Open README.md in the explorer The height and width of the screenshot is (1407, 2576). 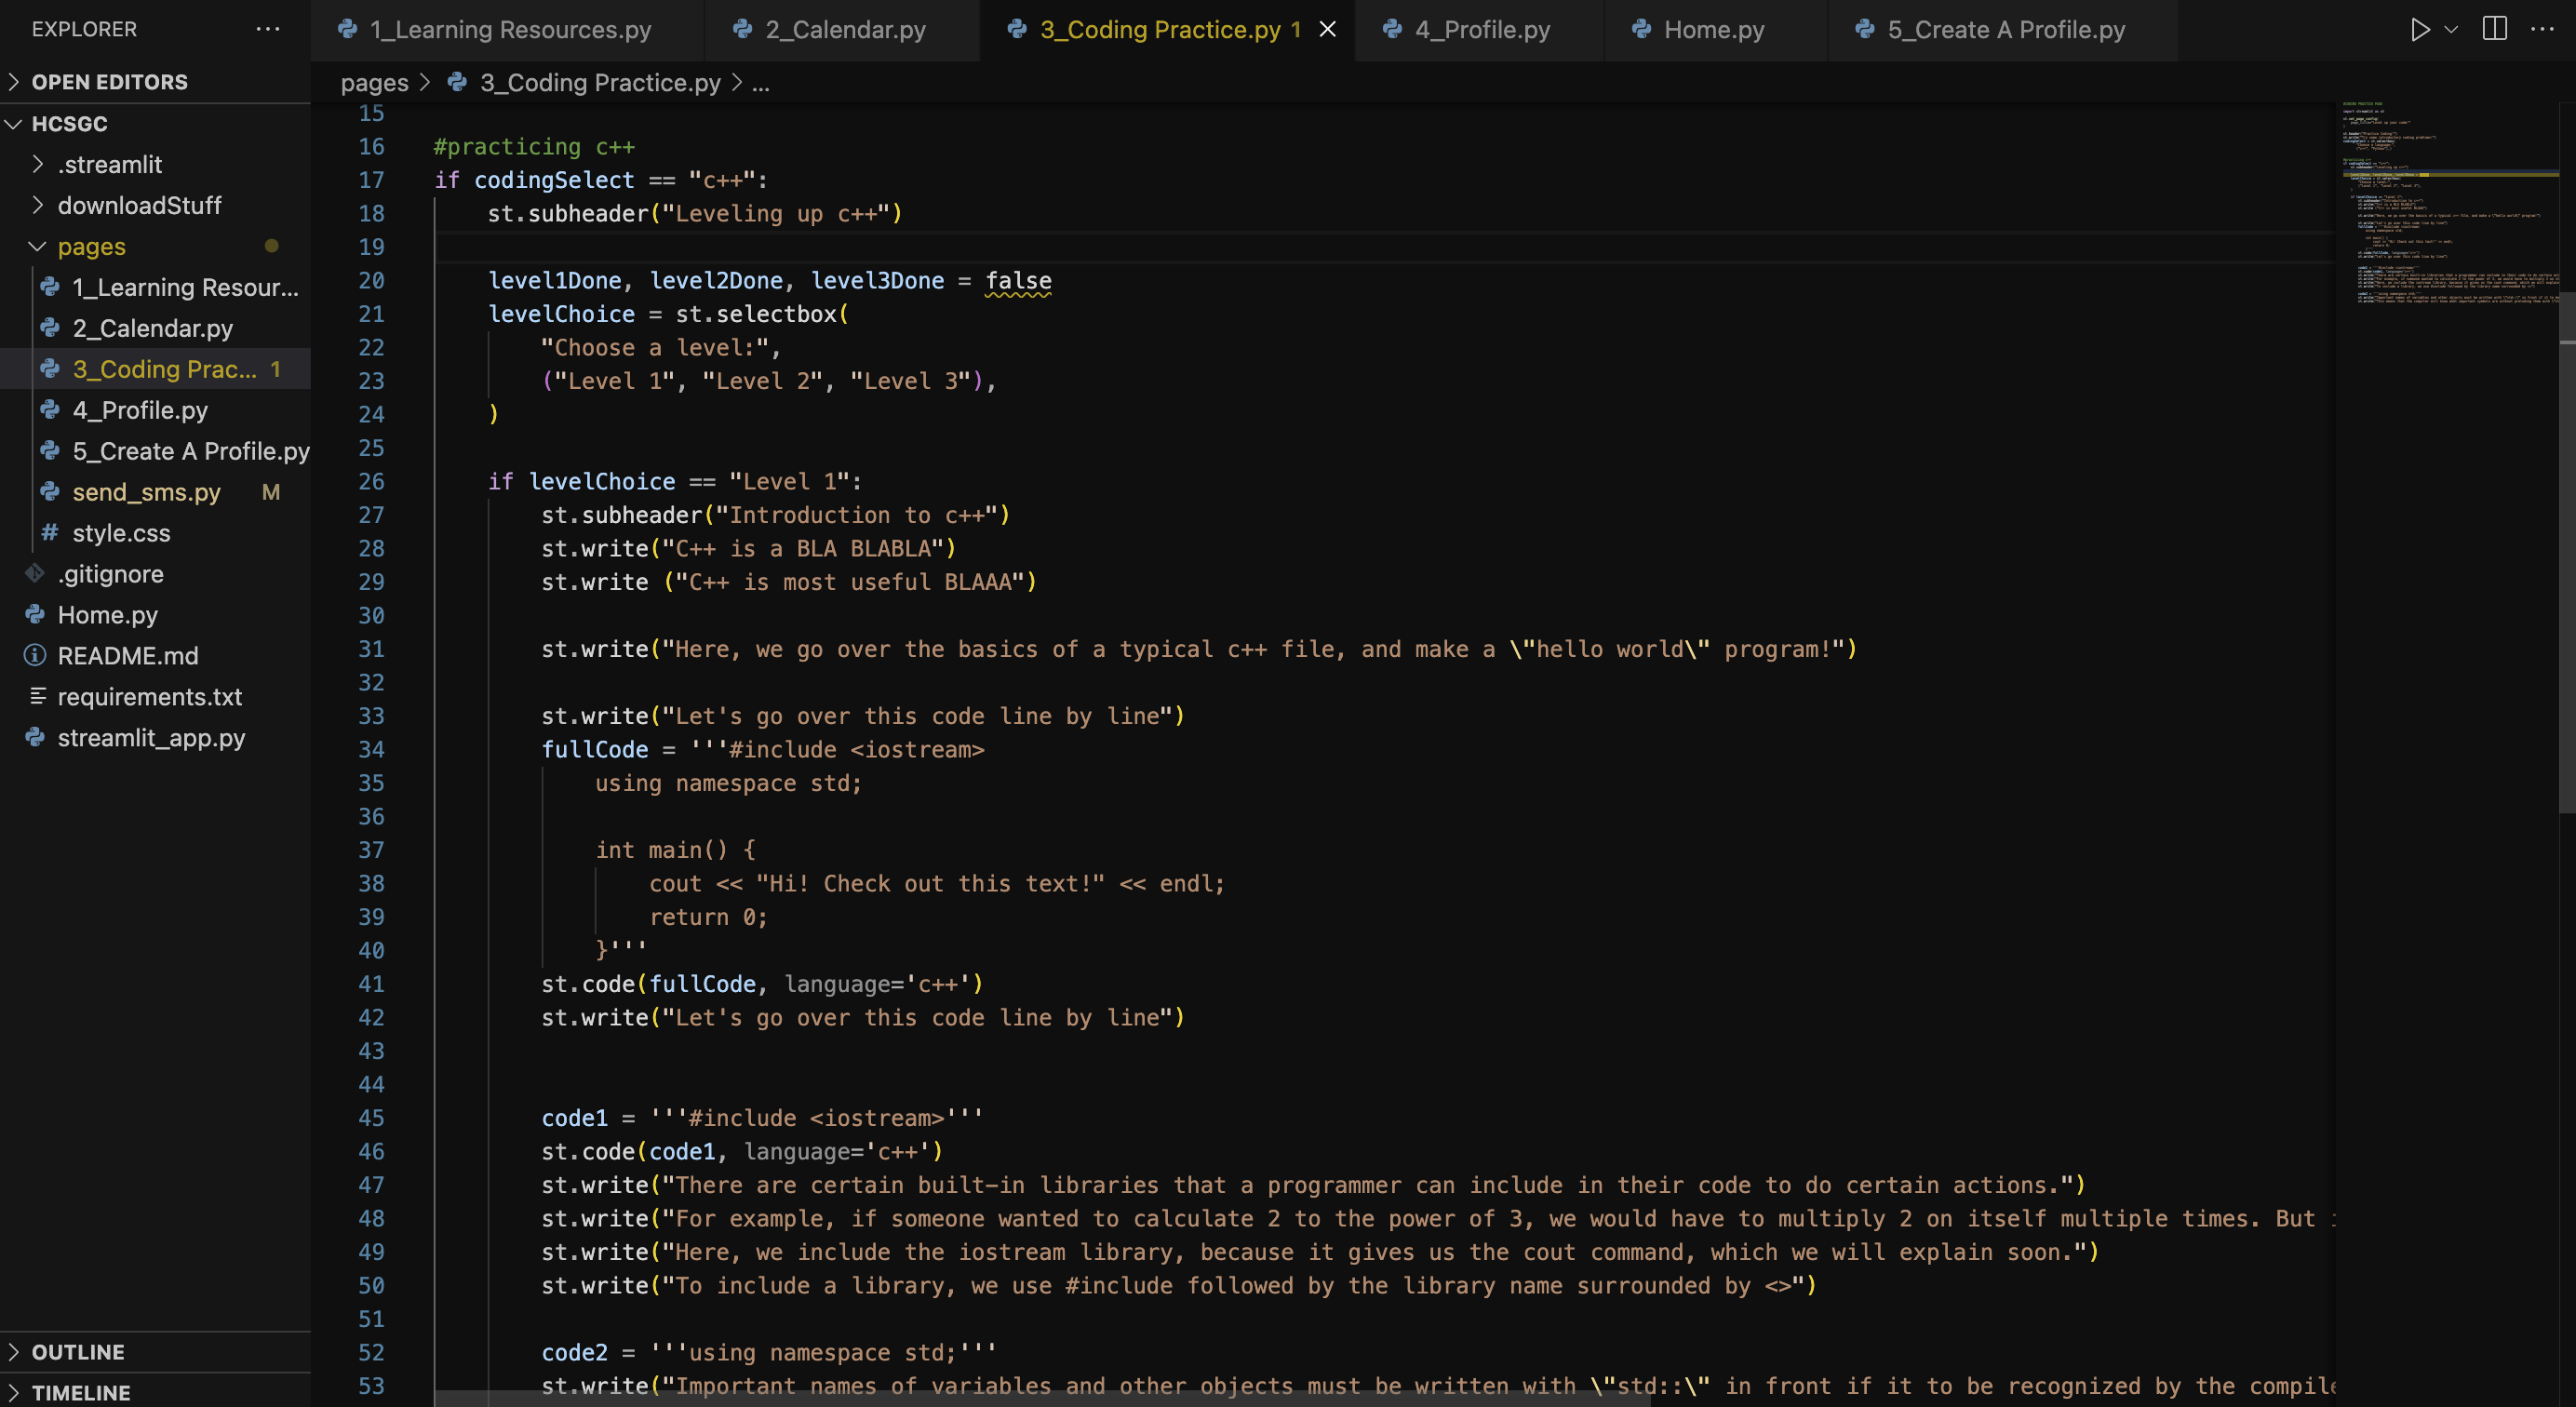(x=128, y=656)
